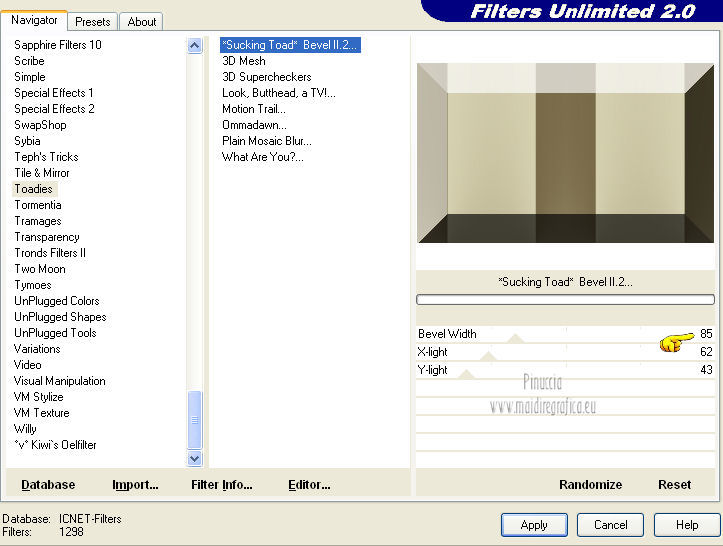This screenshot has width=723, height=546.
Task: Choose Special Effects 1 category
Action: pyautogui.click(x=53, y=93)
